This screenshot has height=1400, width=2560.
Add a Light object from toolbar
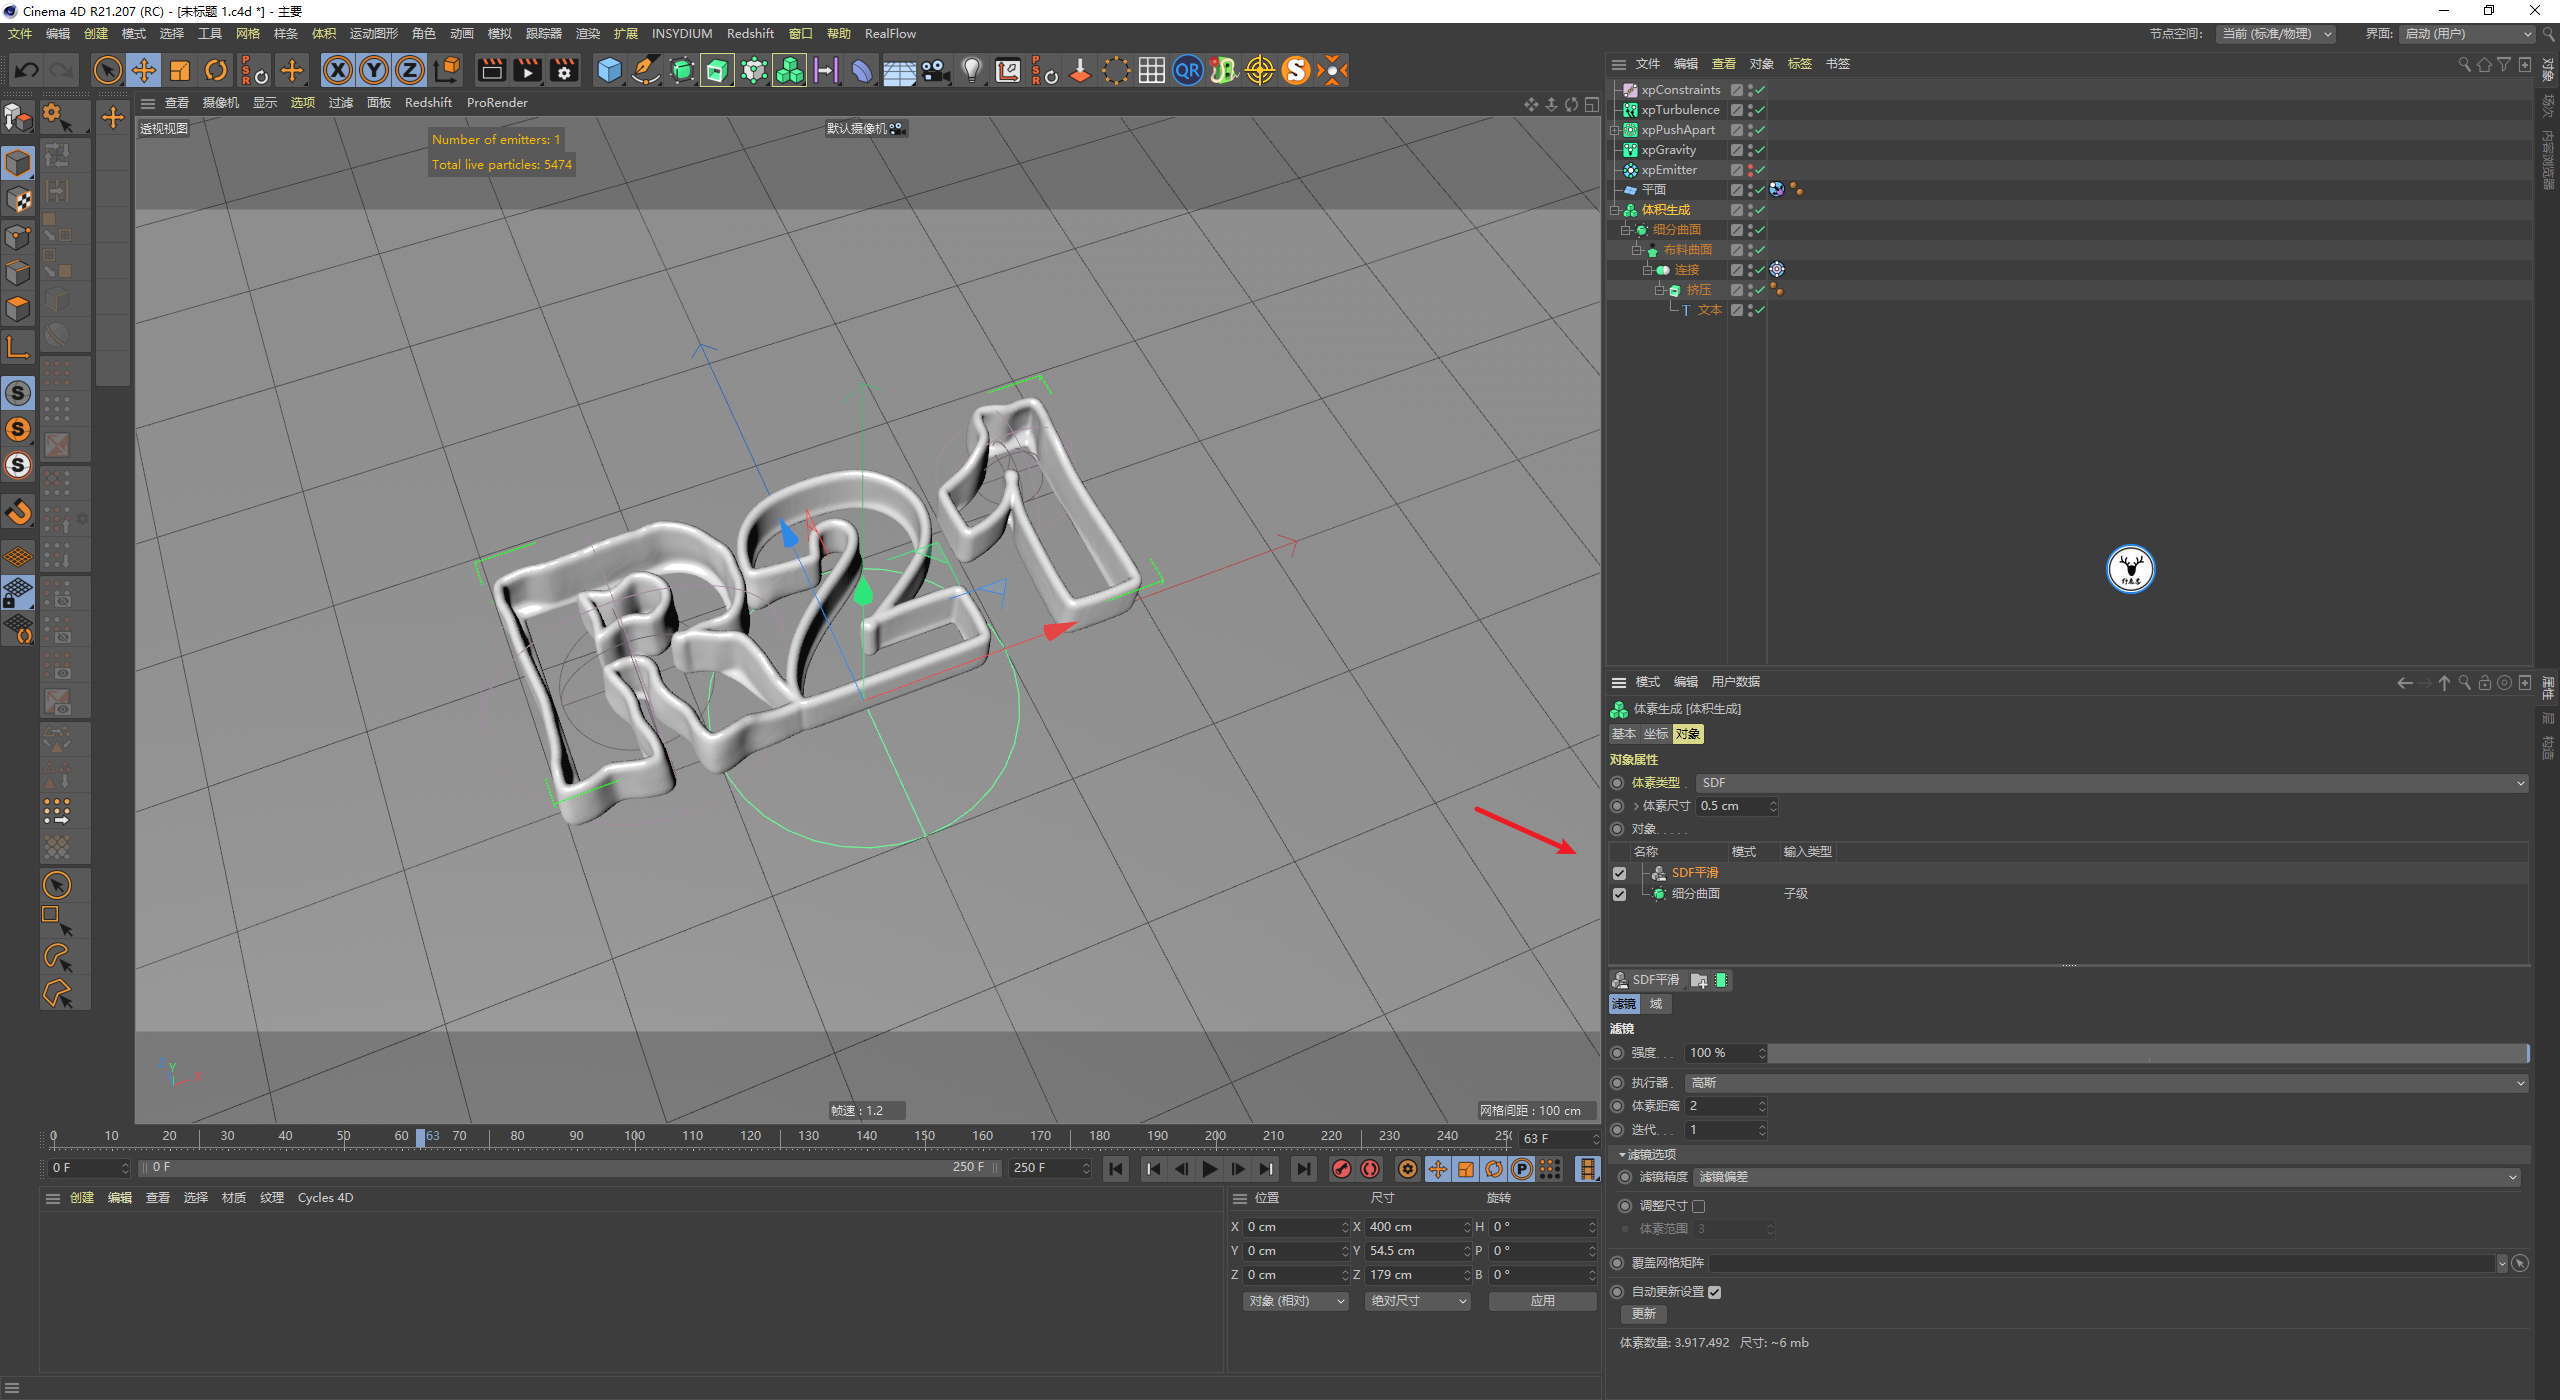click(971, 70)
